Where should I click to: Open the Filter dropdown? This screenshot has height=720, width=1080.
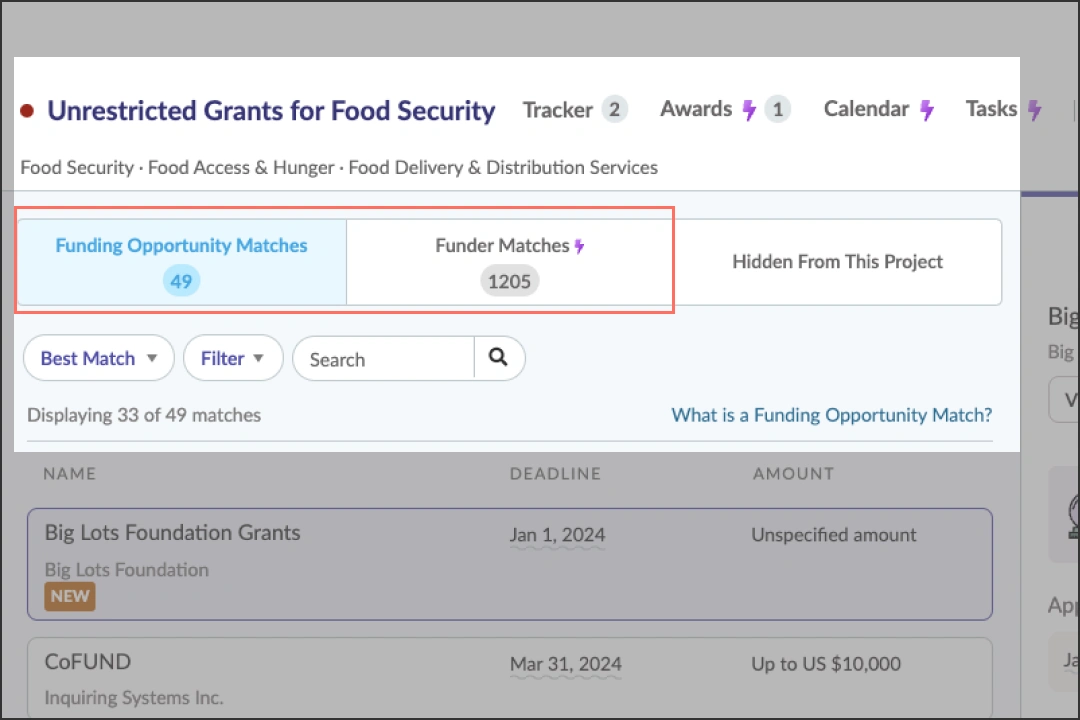pyautogui.click(x=233, y=358)
